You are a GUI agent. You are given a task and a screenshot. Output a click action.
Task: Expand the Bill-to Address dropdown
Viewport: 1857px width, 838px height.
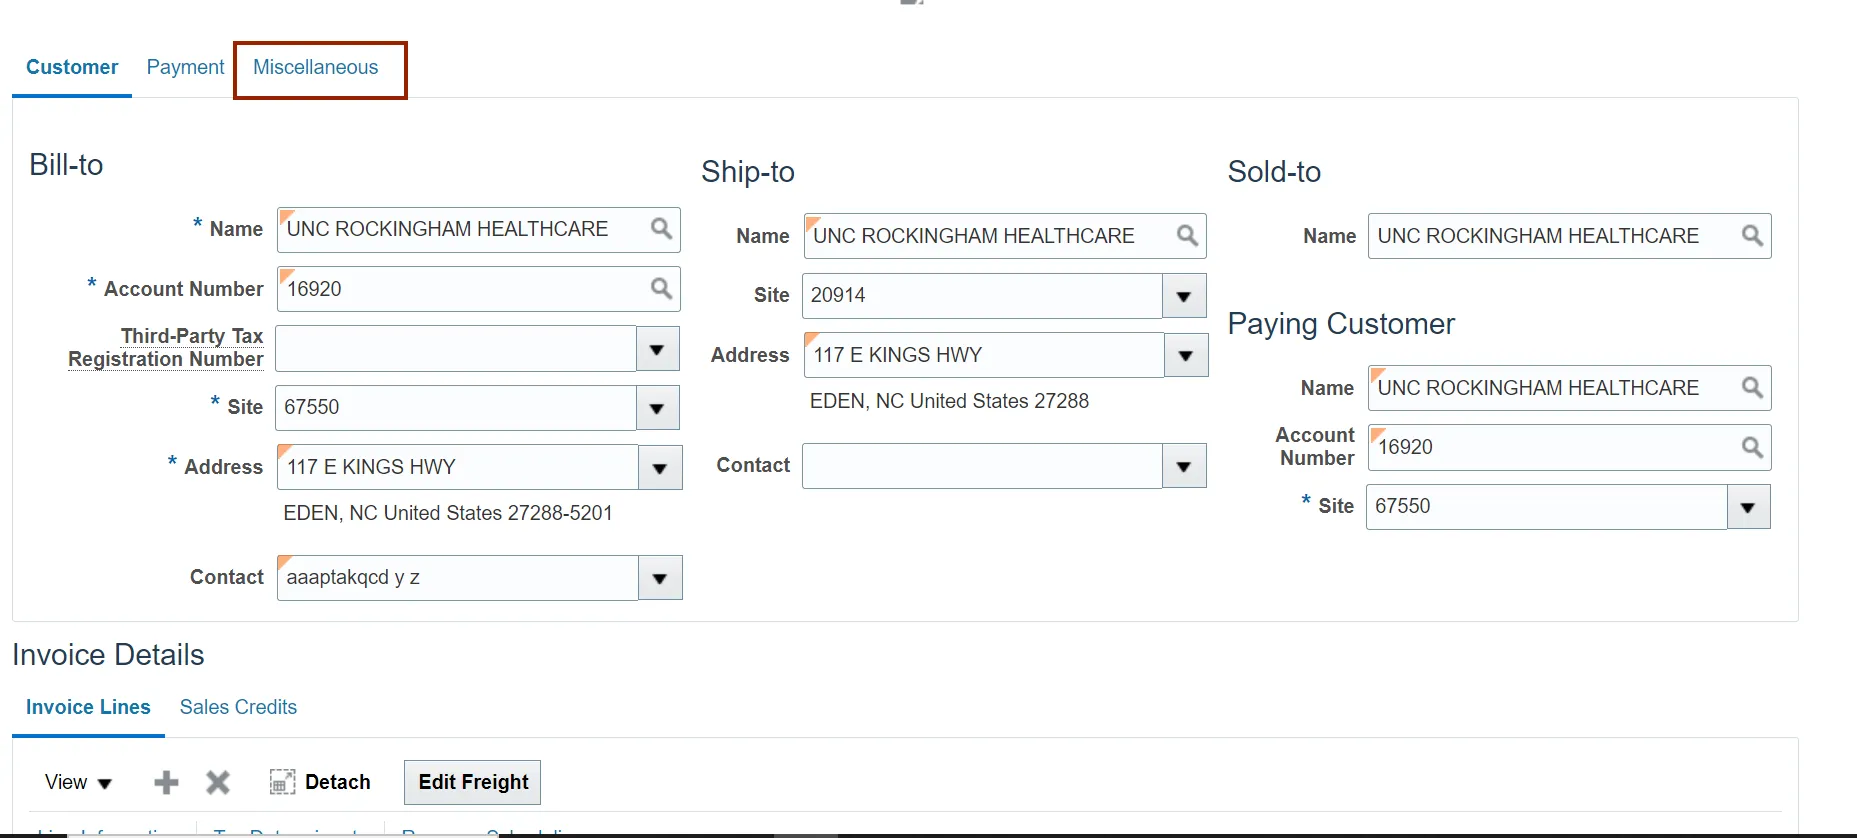(x=660, y=467)
